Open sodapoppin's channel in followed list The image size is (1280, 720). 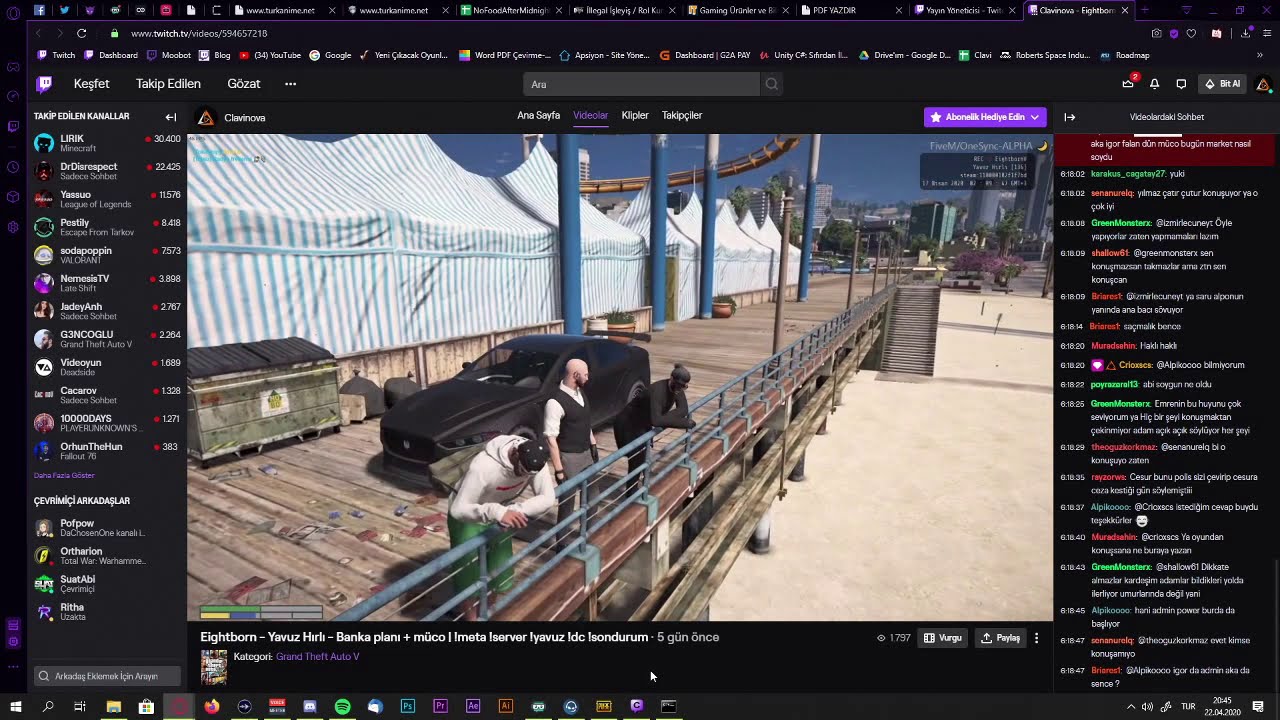(x=107, y=255)
